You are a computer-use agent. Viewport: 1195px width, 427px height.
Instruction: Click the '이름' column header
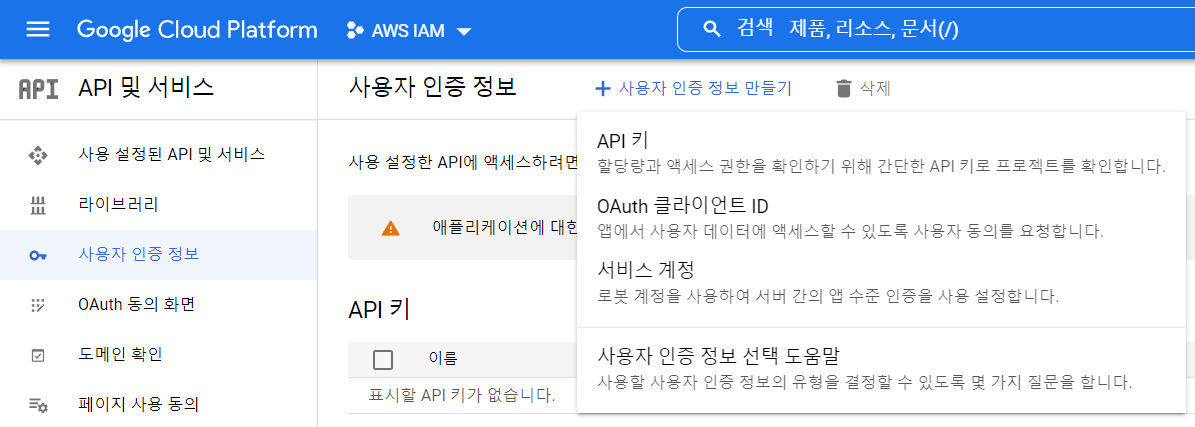point(443,359)
